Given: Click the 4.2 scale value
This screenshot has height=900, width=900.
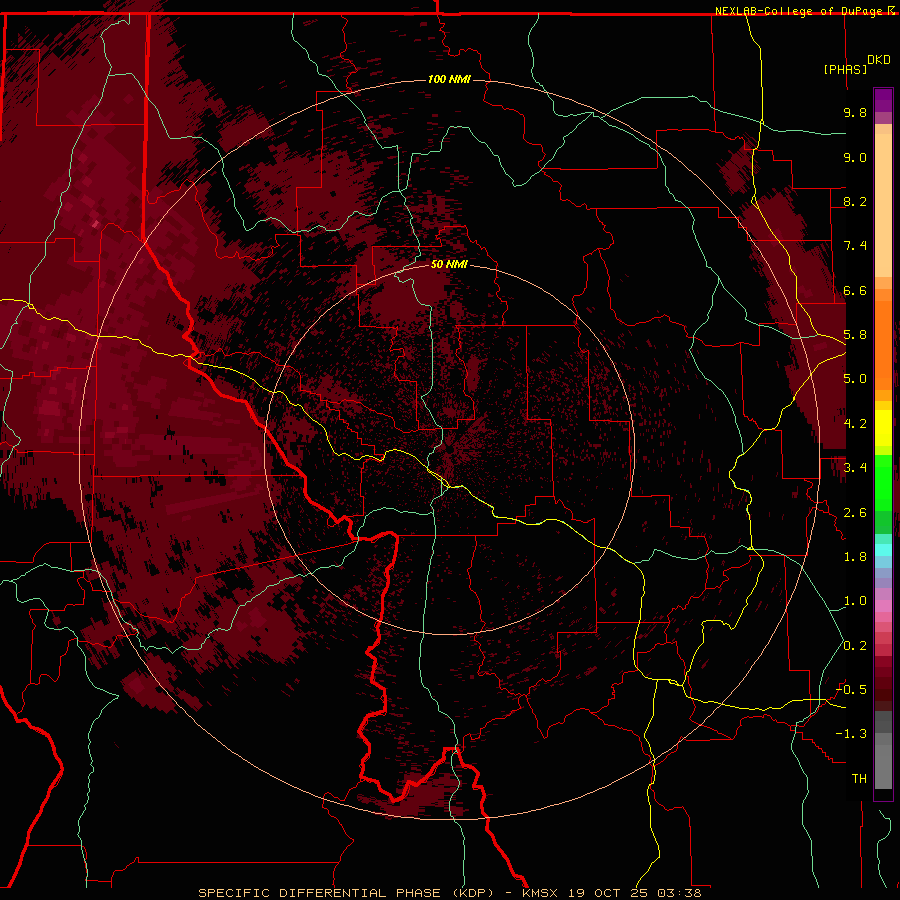Looking at the screenshot, I should coord(855,424).
